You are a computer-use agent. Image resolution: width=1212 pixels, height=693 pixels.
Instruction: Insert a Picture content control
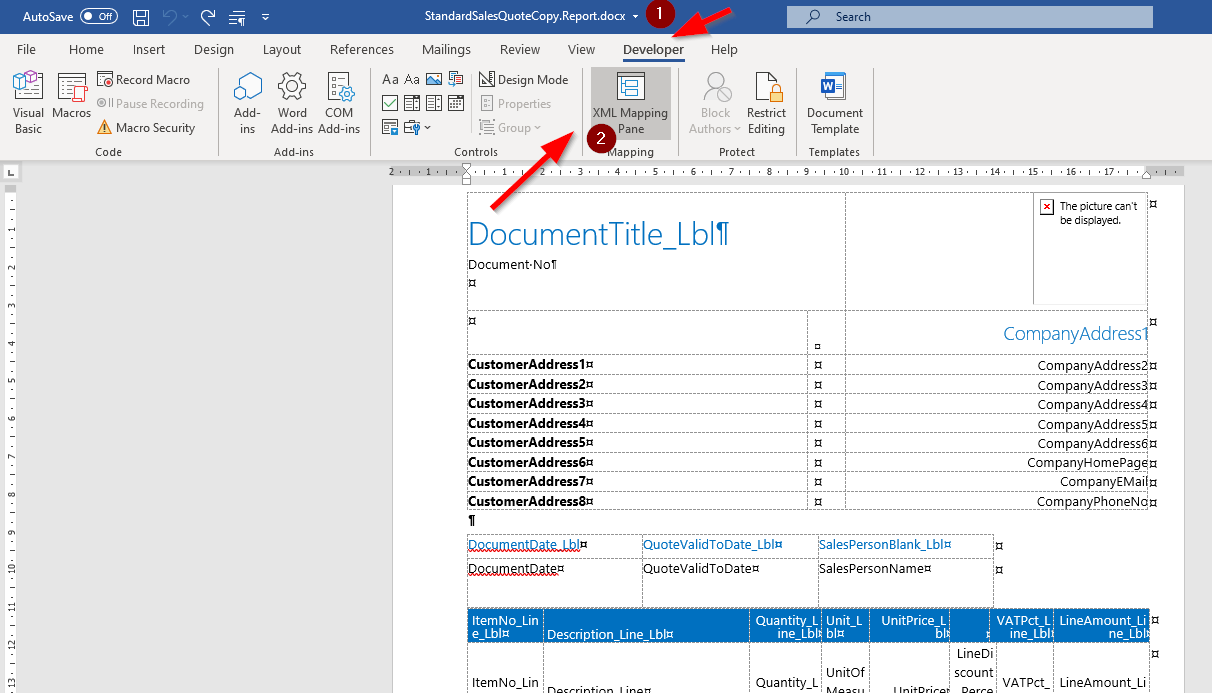435,79
